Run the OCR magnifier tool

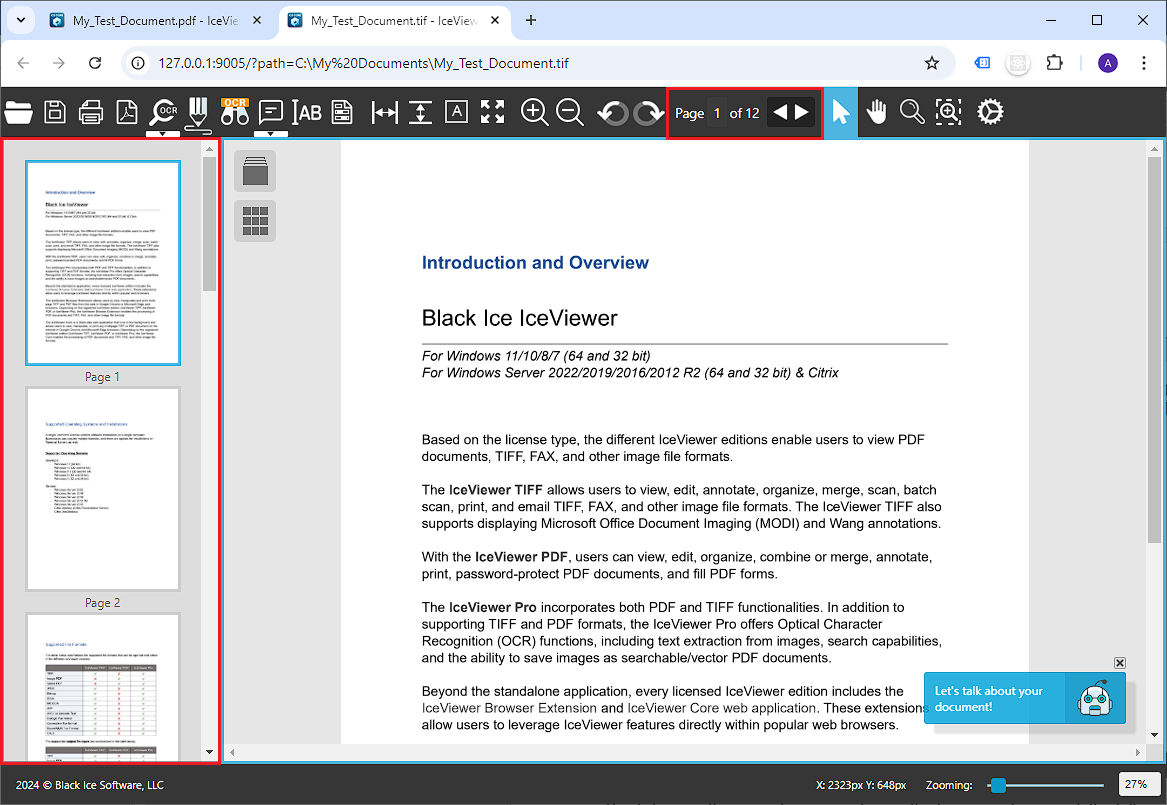163,112
